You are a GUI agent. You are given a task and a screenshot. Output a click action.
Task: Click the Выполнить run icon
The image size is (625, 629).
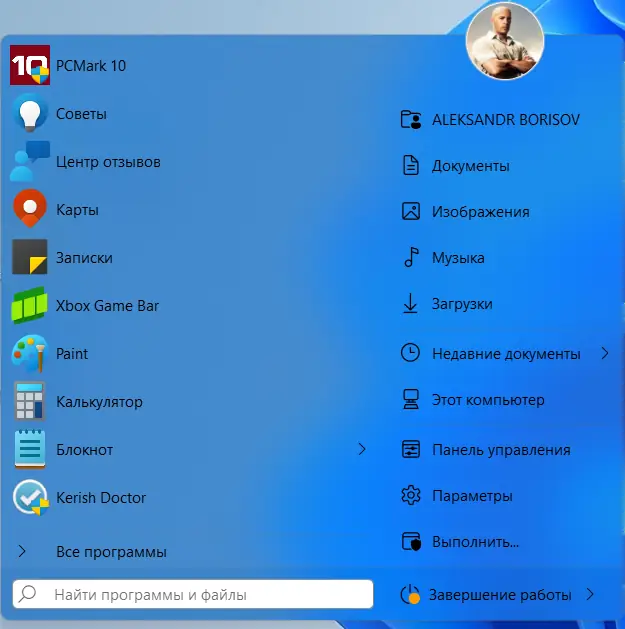411,542
